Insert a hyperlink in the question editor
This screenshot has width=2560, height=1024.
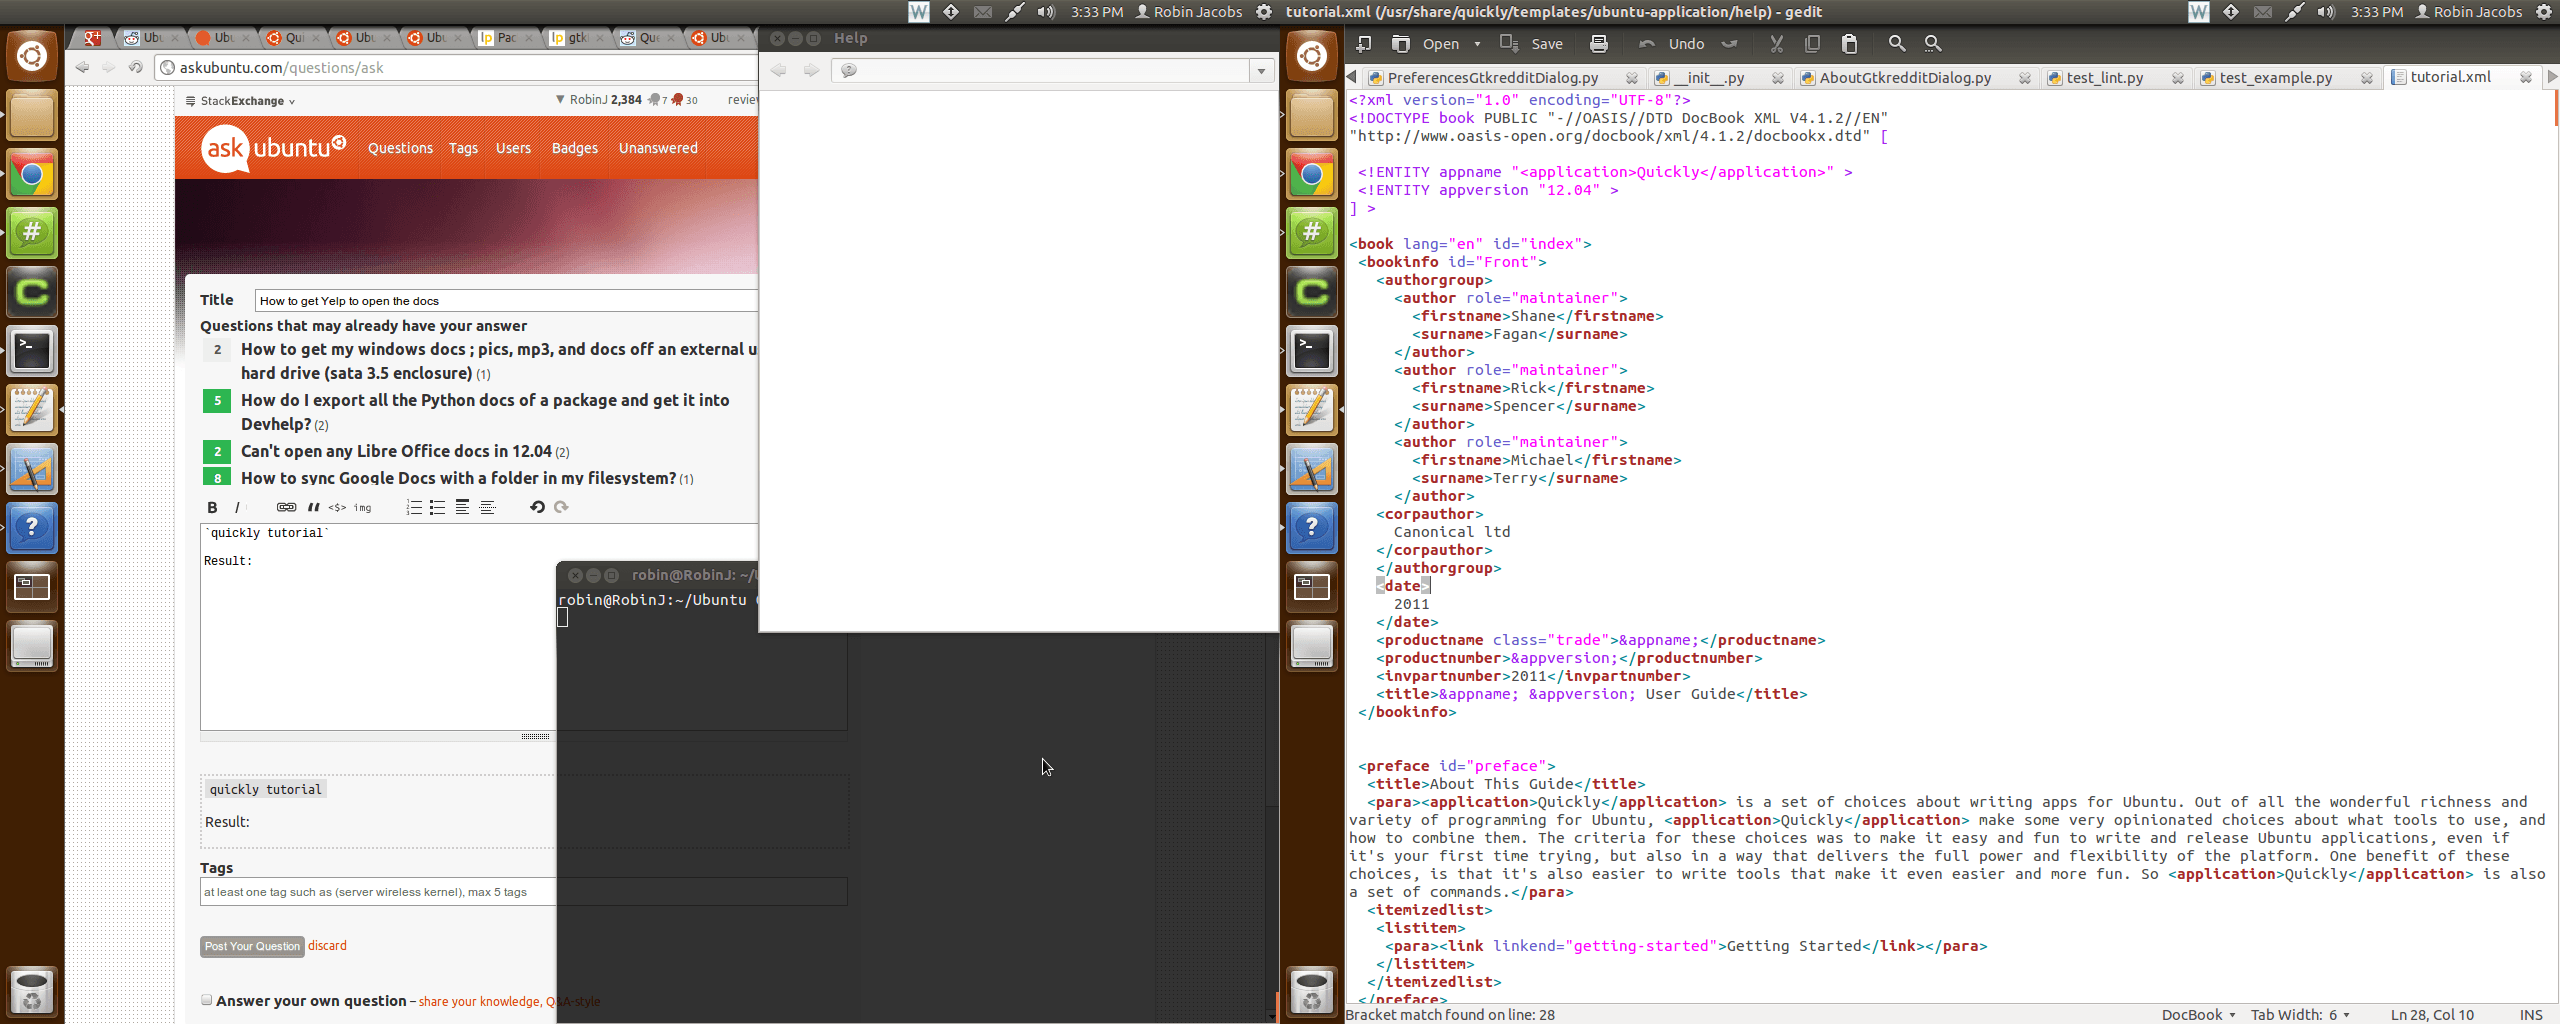click(286, 507)
